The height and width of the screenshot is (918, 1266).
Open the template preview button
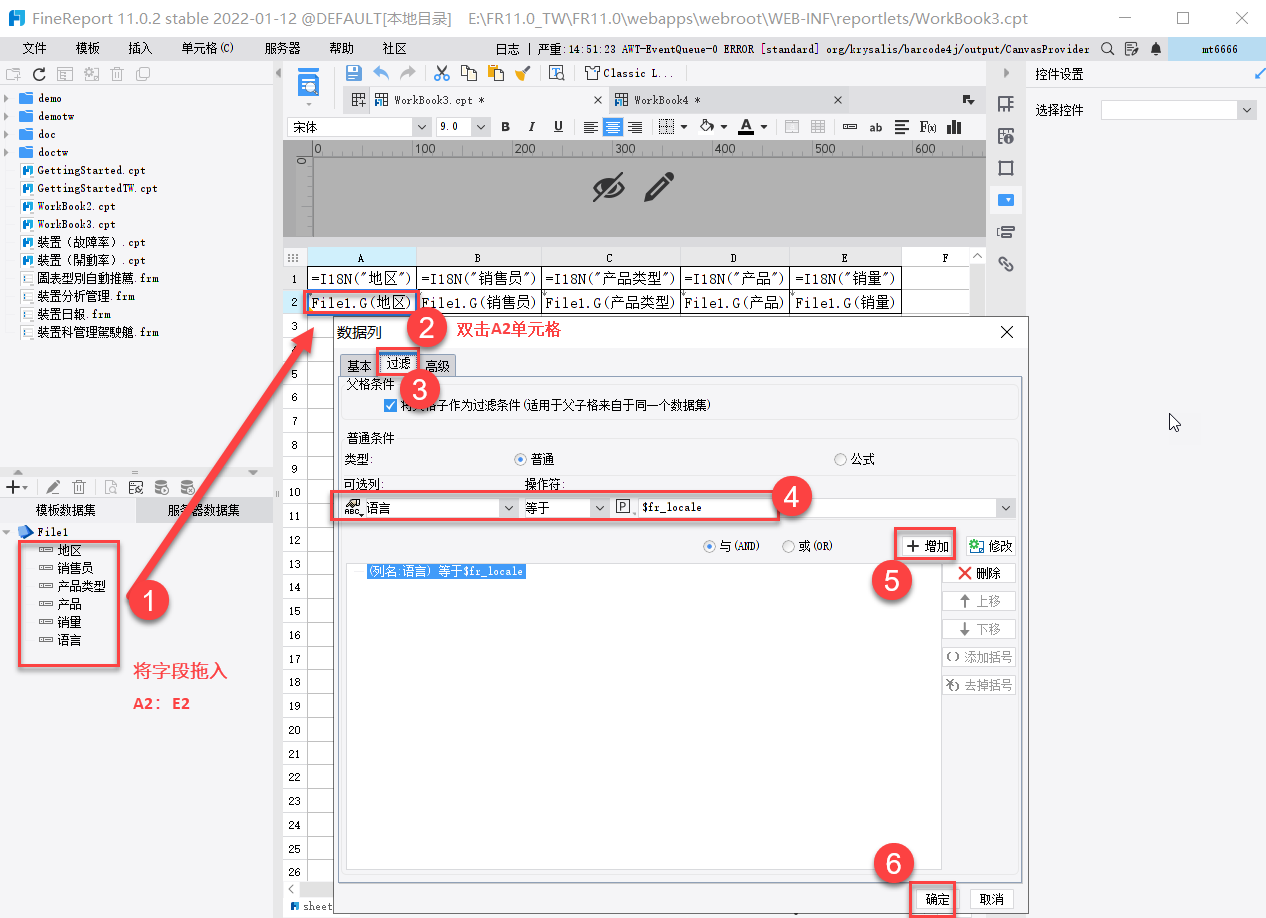309,84
